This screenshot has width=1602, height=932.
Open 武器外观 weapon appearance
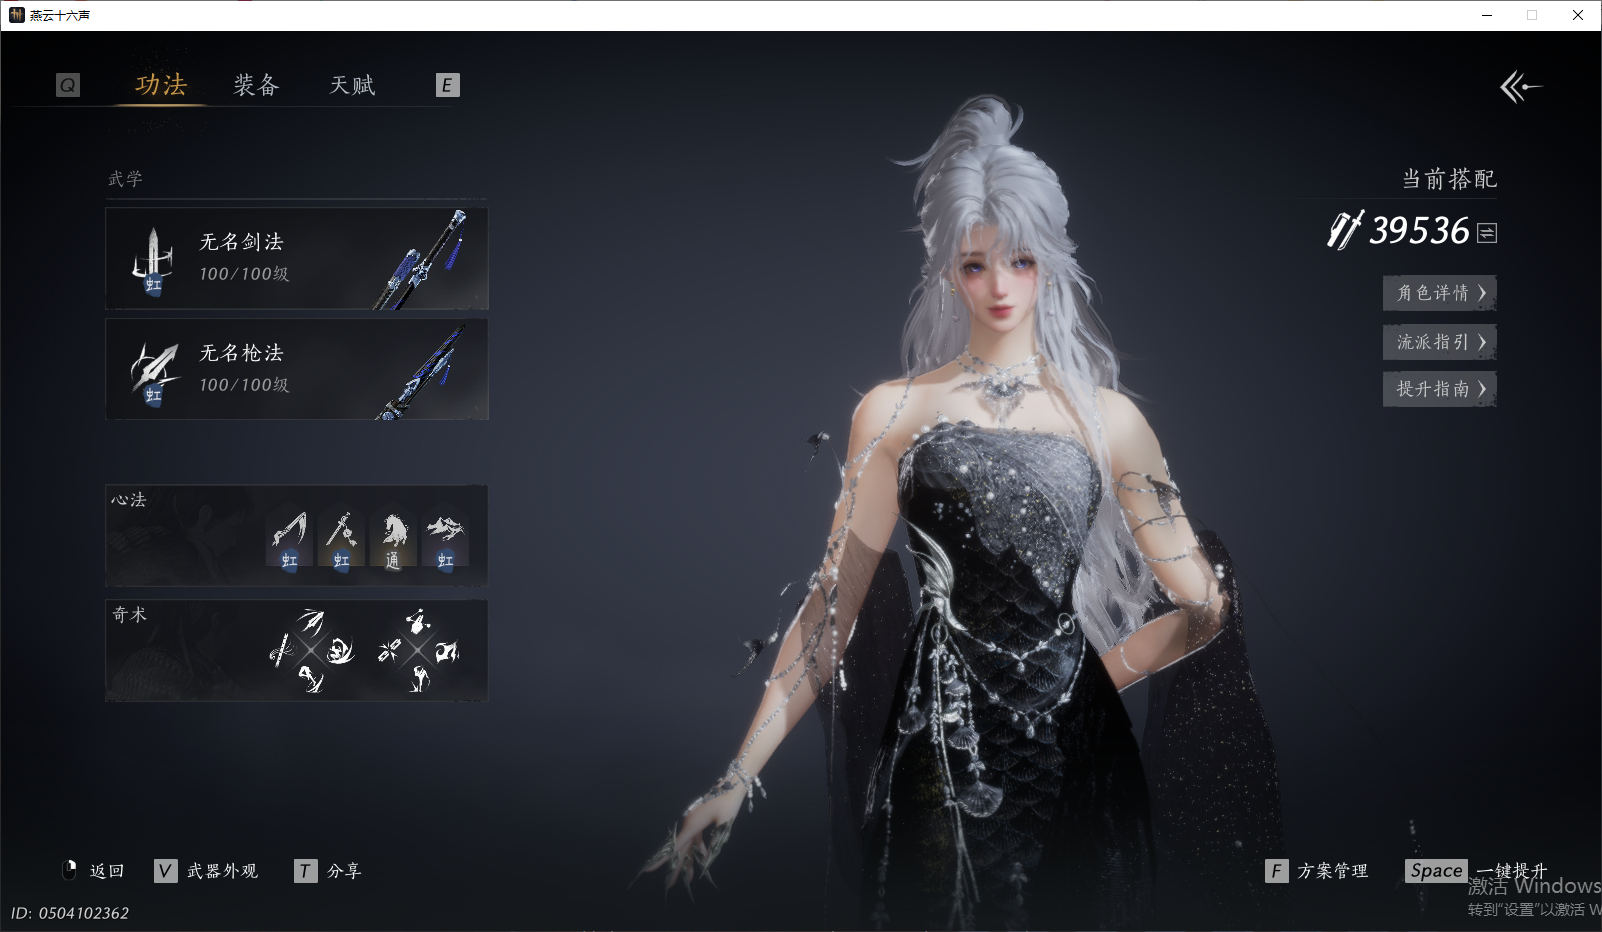coord(208,871)
